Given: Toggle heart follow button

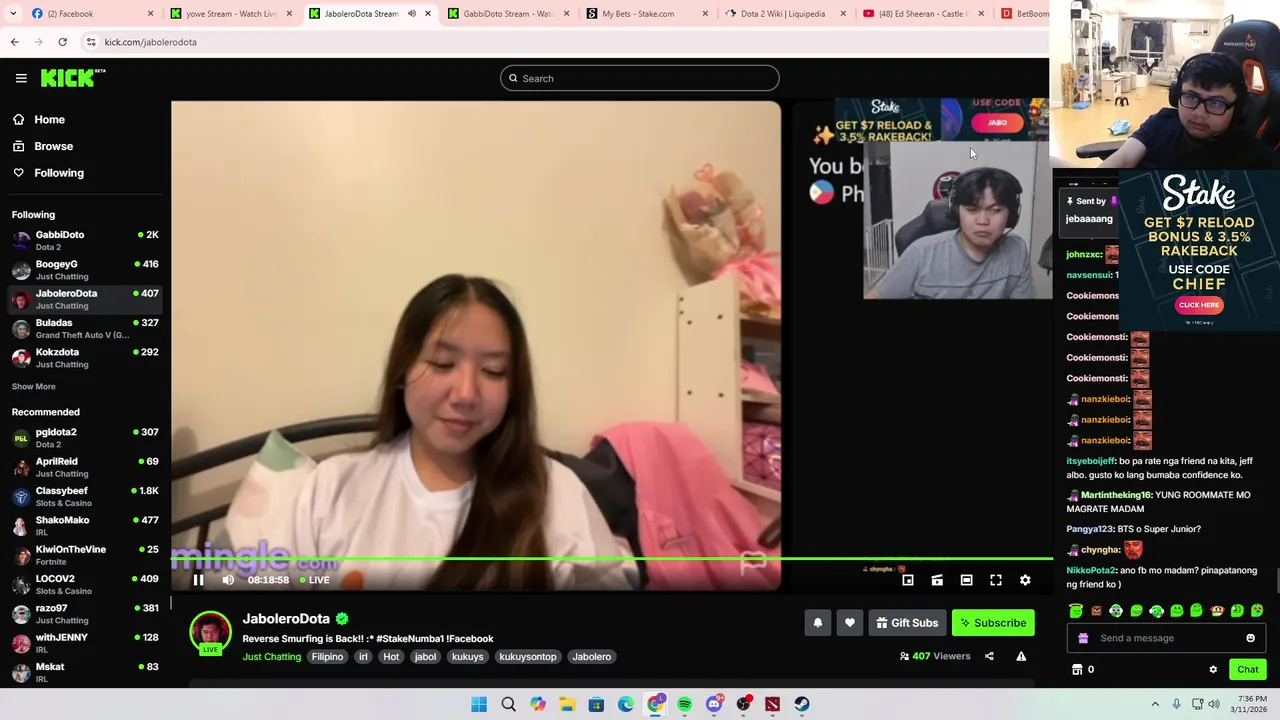Looking at the screenshot, I should pos(849,623).
